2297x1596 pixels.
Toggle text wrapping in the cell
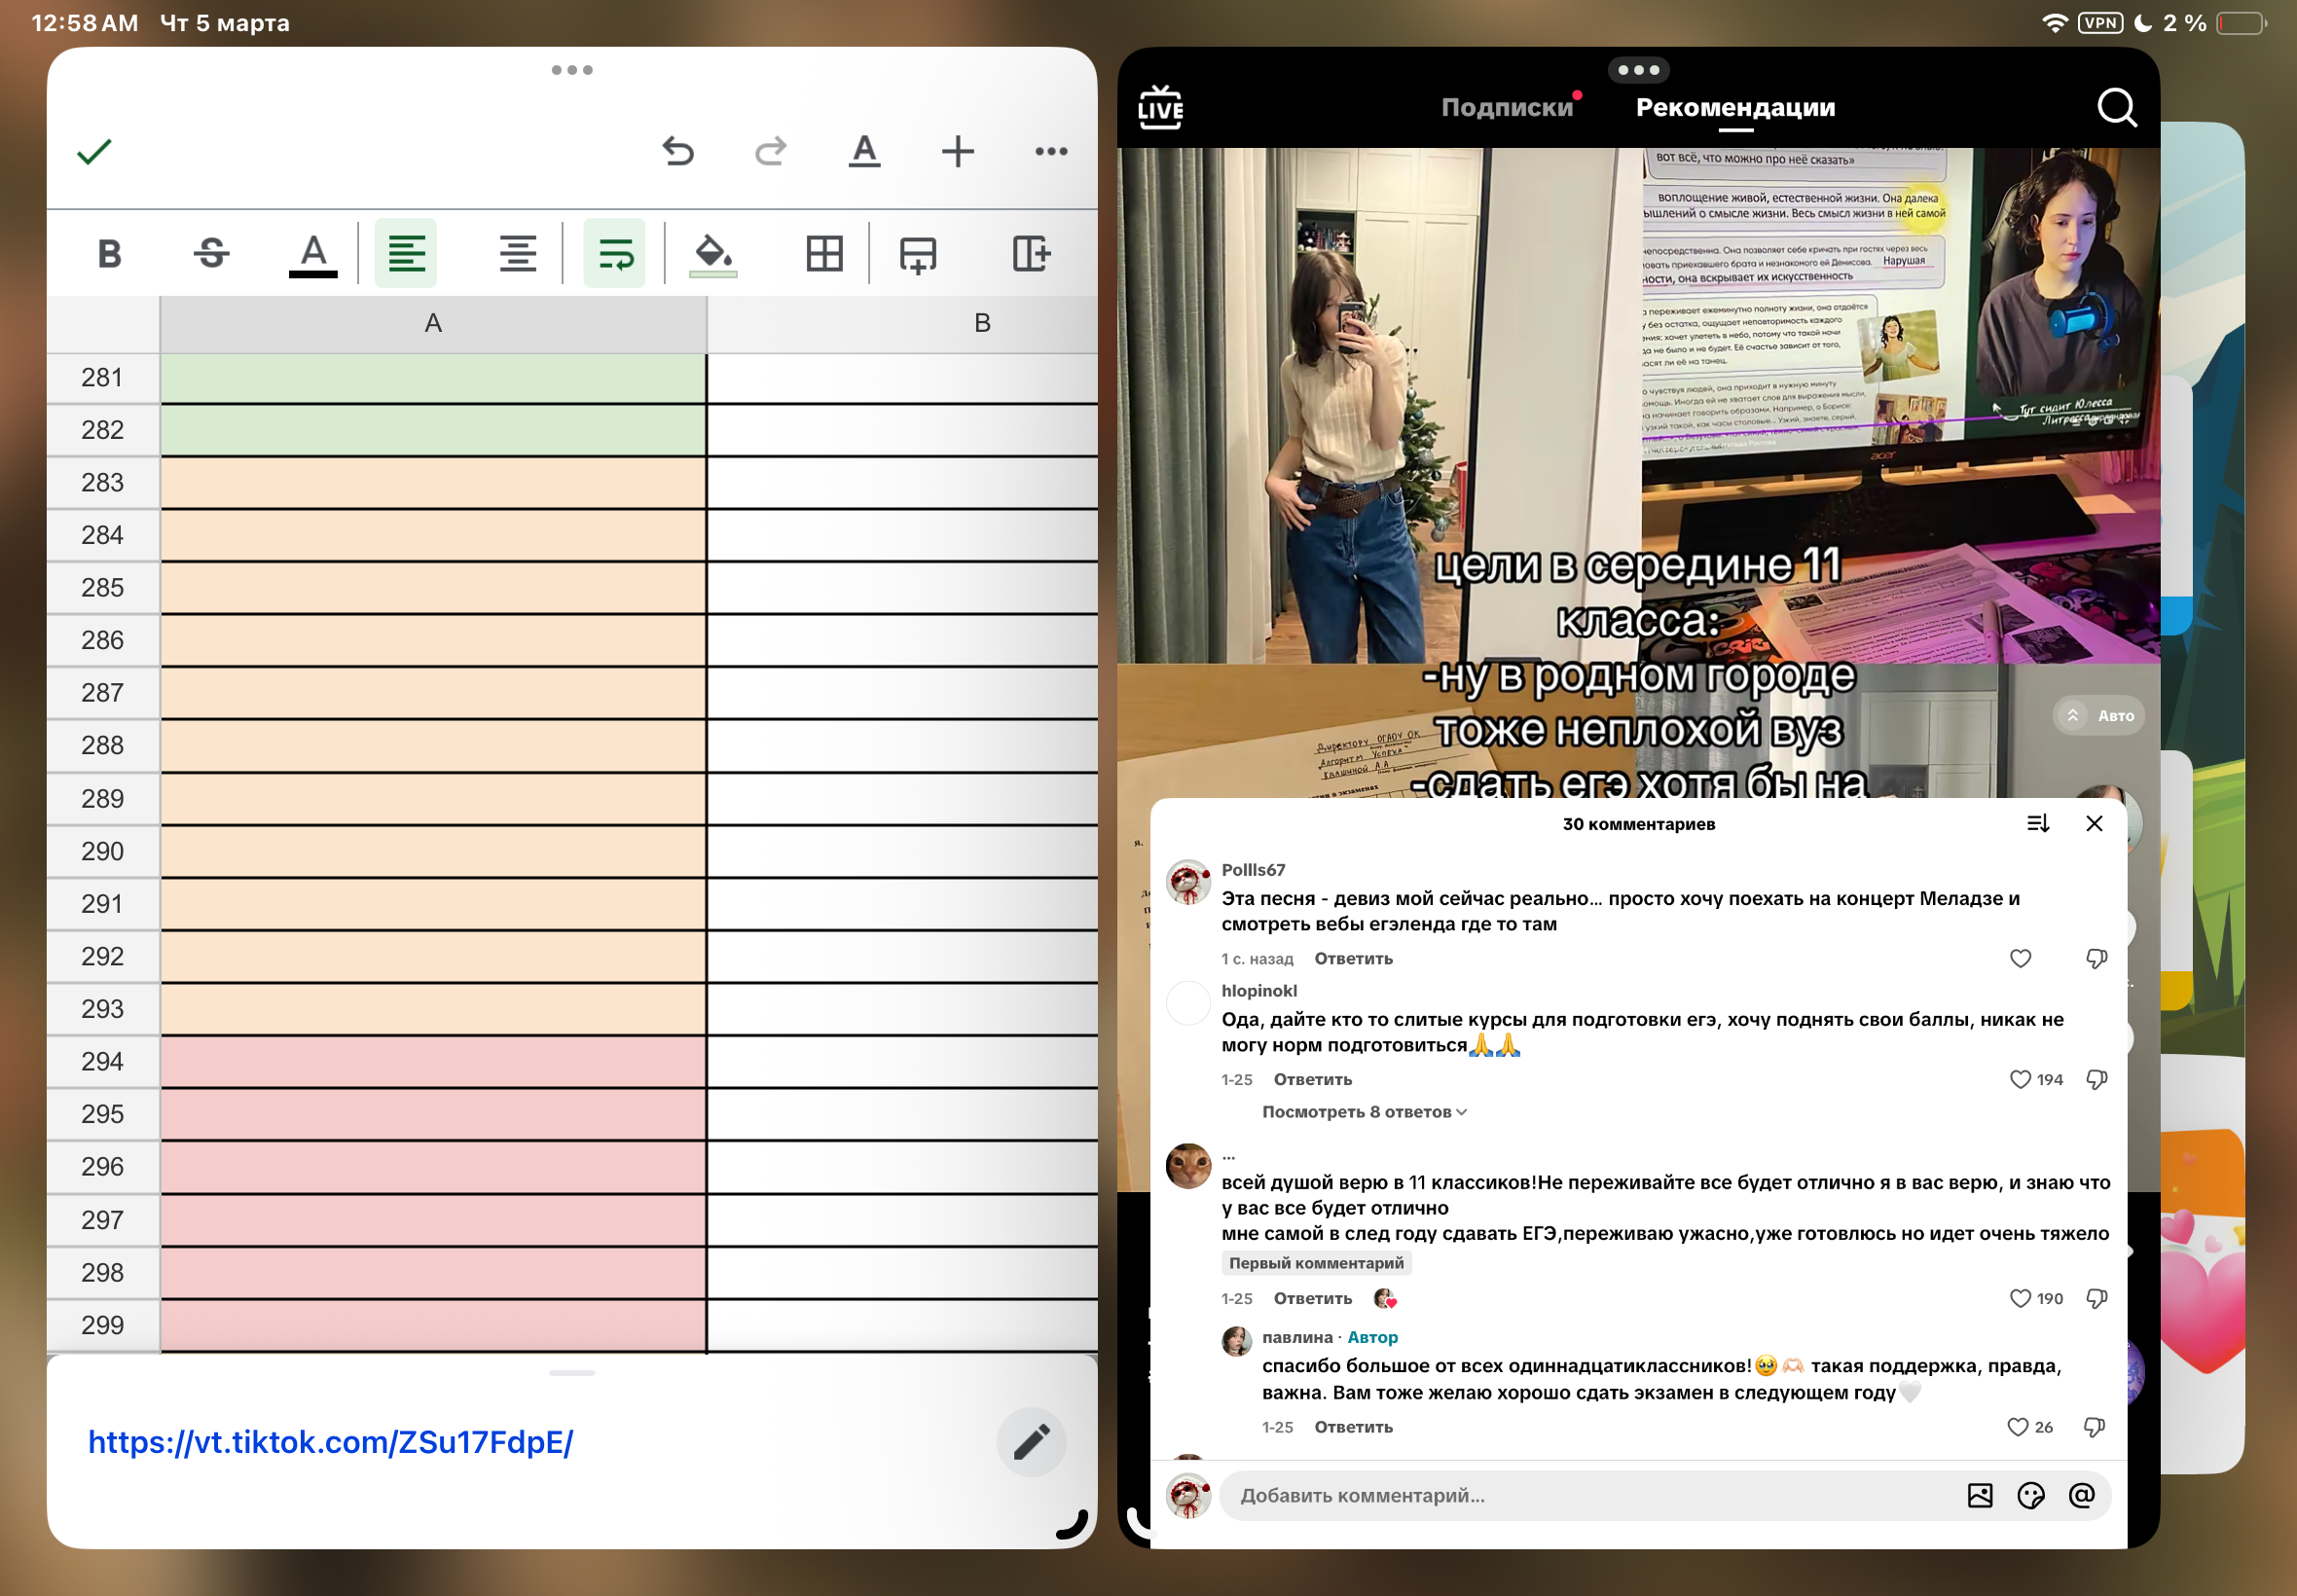tap(614, 254)
